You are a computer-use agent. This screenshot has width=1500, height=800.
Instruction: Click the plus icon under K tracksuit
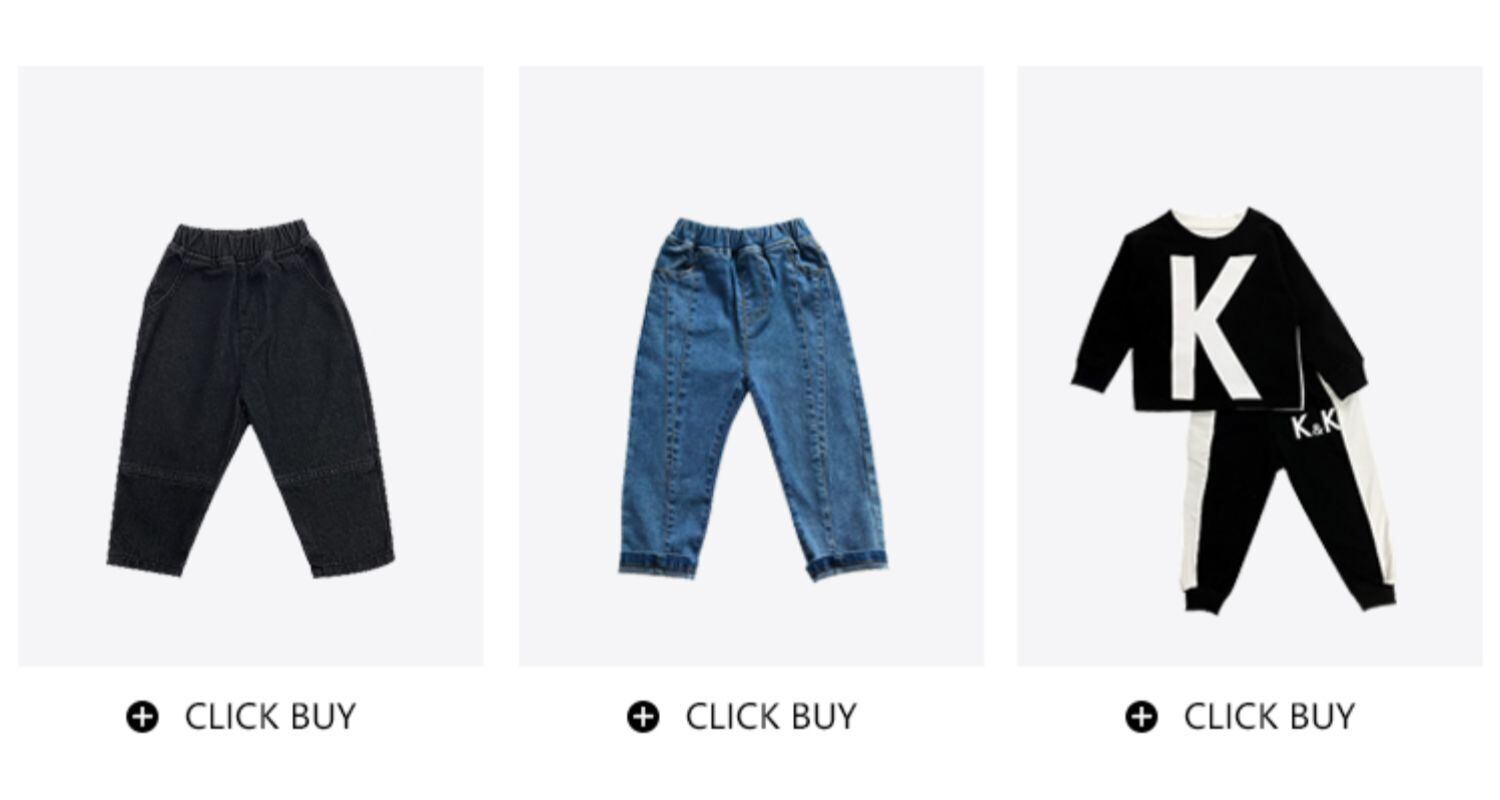[x=1141, y=717]
